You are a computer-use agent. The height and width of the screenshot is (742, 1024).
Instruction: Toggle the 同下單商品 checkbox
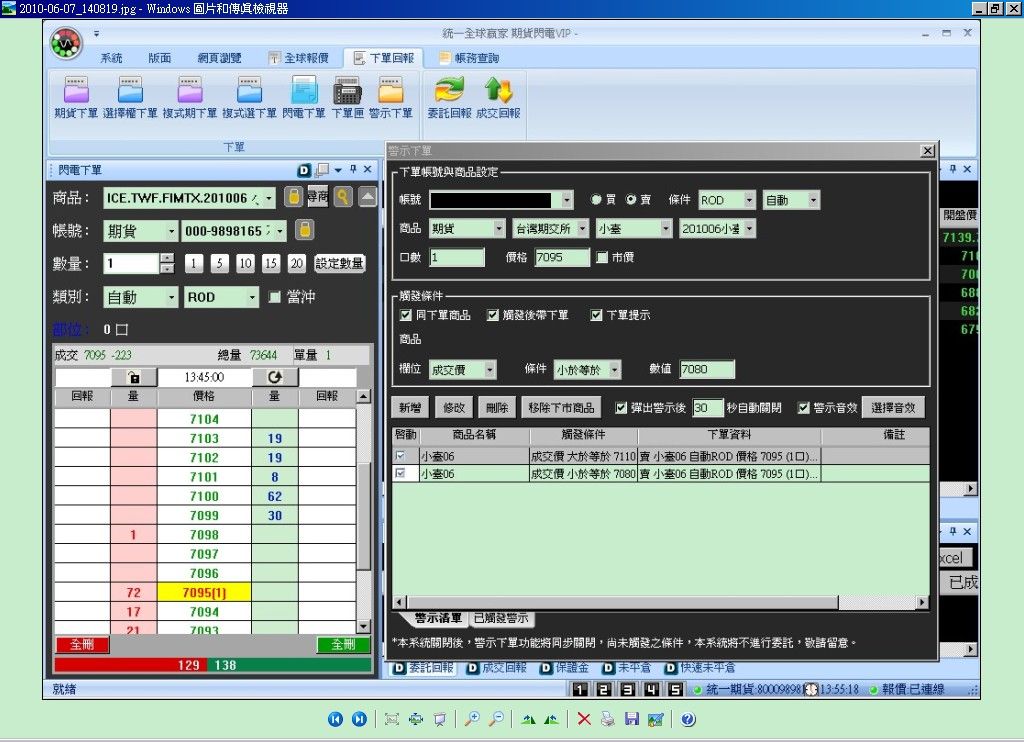(406, 315)
